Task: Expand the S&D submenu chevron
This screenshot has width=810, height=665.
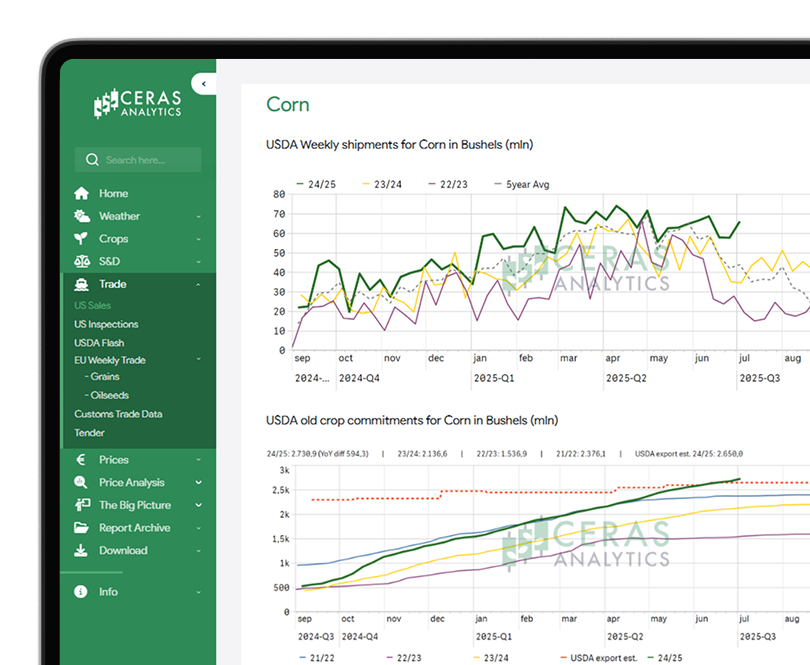Action: tap(198, 262)
